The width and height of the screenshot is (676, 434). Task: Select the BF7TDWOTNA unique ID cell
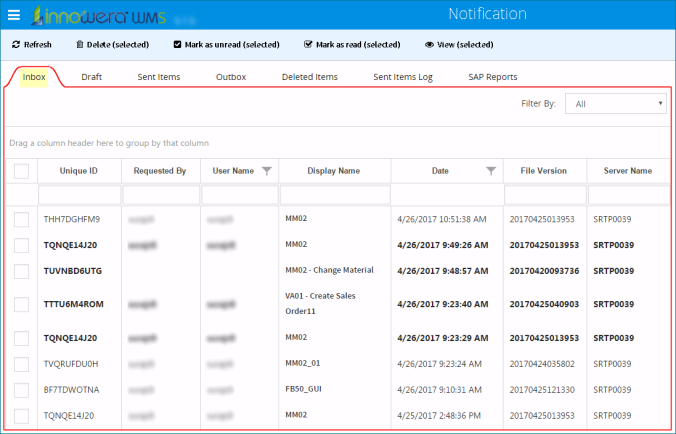(71, 390)
